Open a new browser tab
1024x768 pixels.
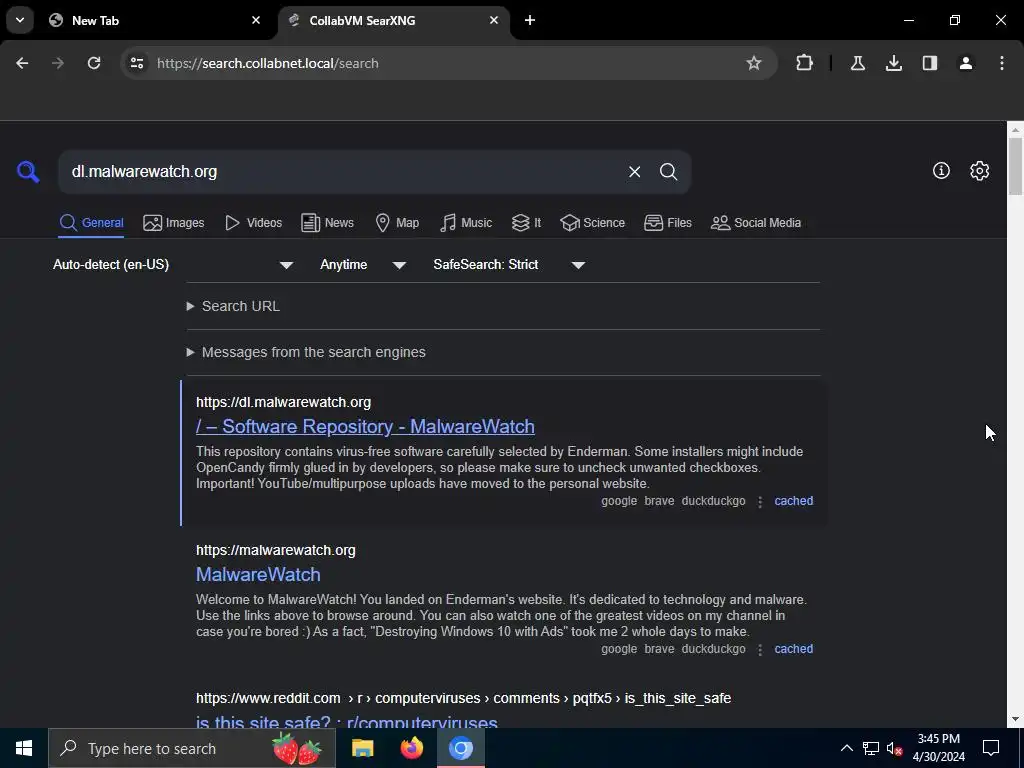click(530, 20)
